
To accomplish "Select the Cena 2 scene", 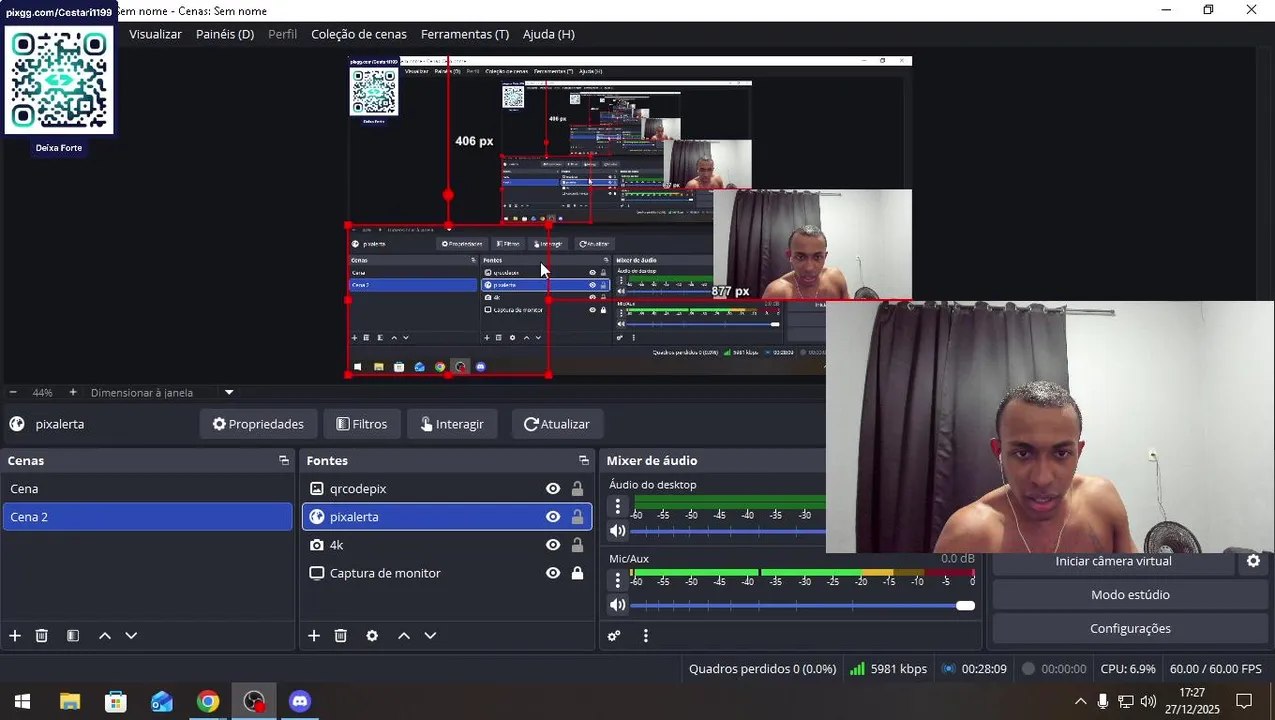I will (147, 517).
